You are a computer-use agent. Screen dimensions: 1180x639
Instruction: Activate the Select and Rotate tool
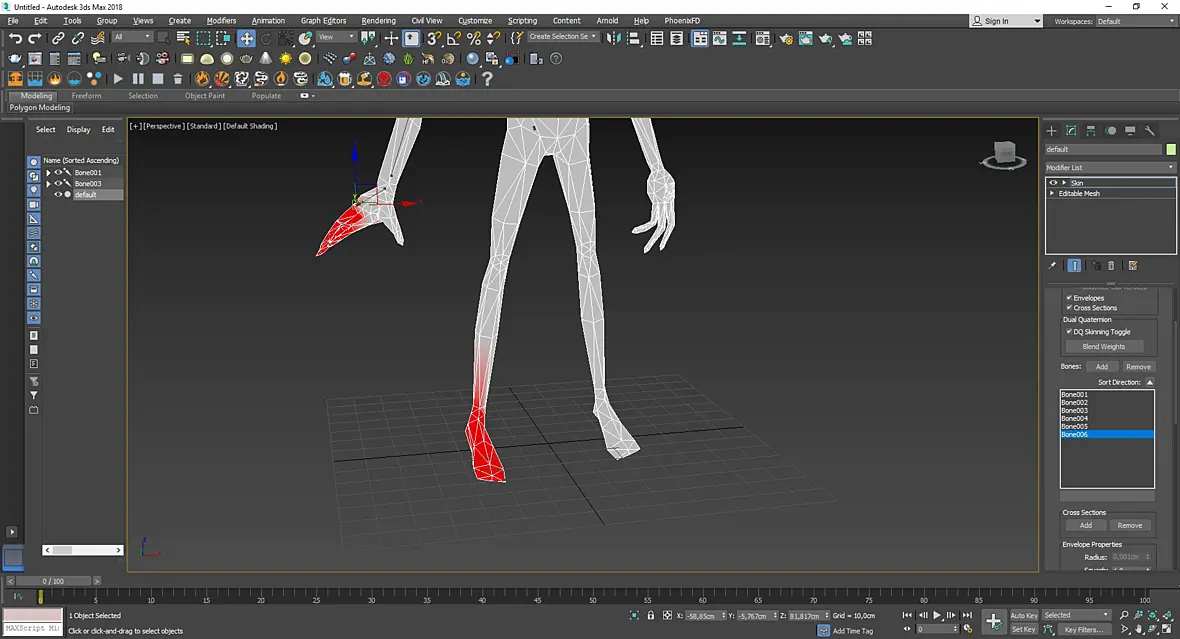coord(266,38)
